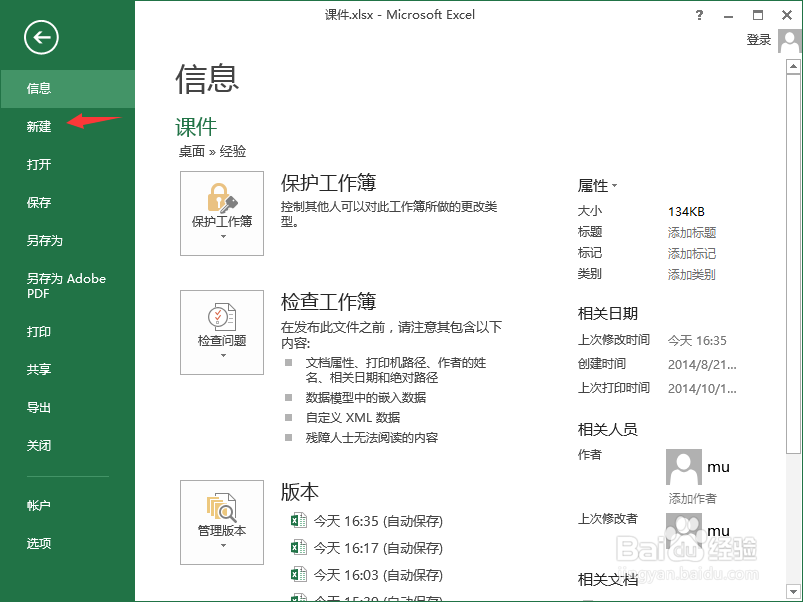The height and width of the screenshot is (602, 803).
Task: Click the 登录 sign-in link
Action: click(x=759, y=39)
